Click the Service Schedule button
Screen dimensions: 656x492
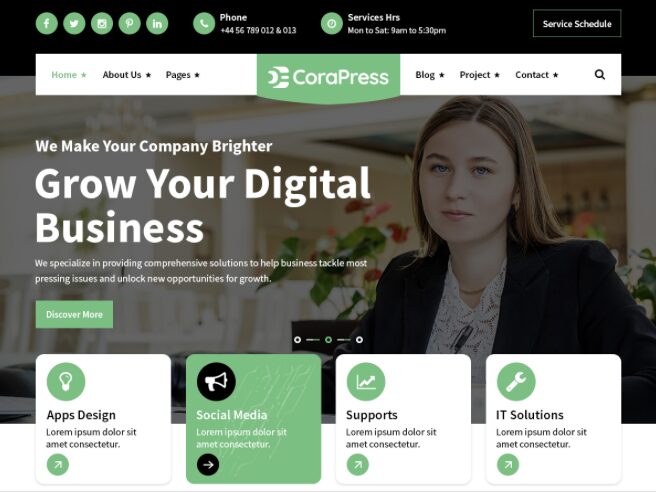tap(577, 24)
